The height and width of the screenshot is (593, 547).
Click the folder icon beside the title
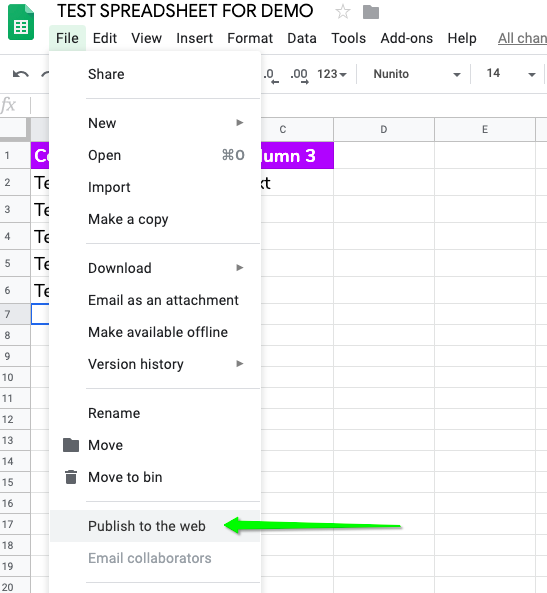point(371,12)
